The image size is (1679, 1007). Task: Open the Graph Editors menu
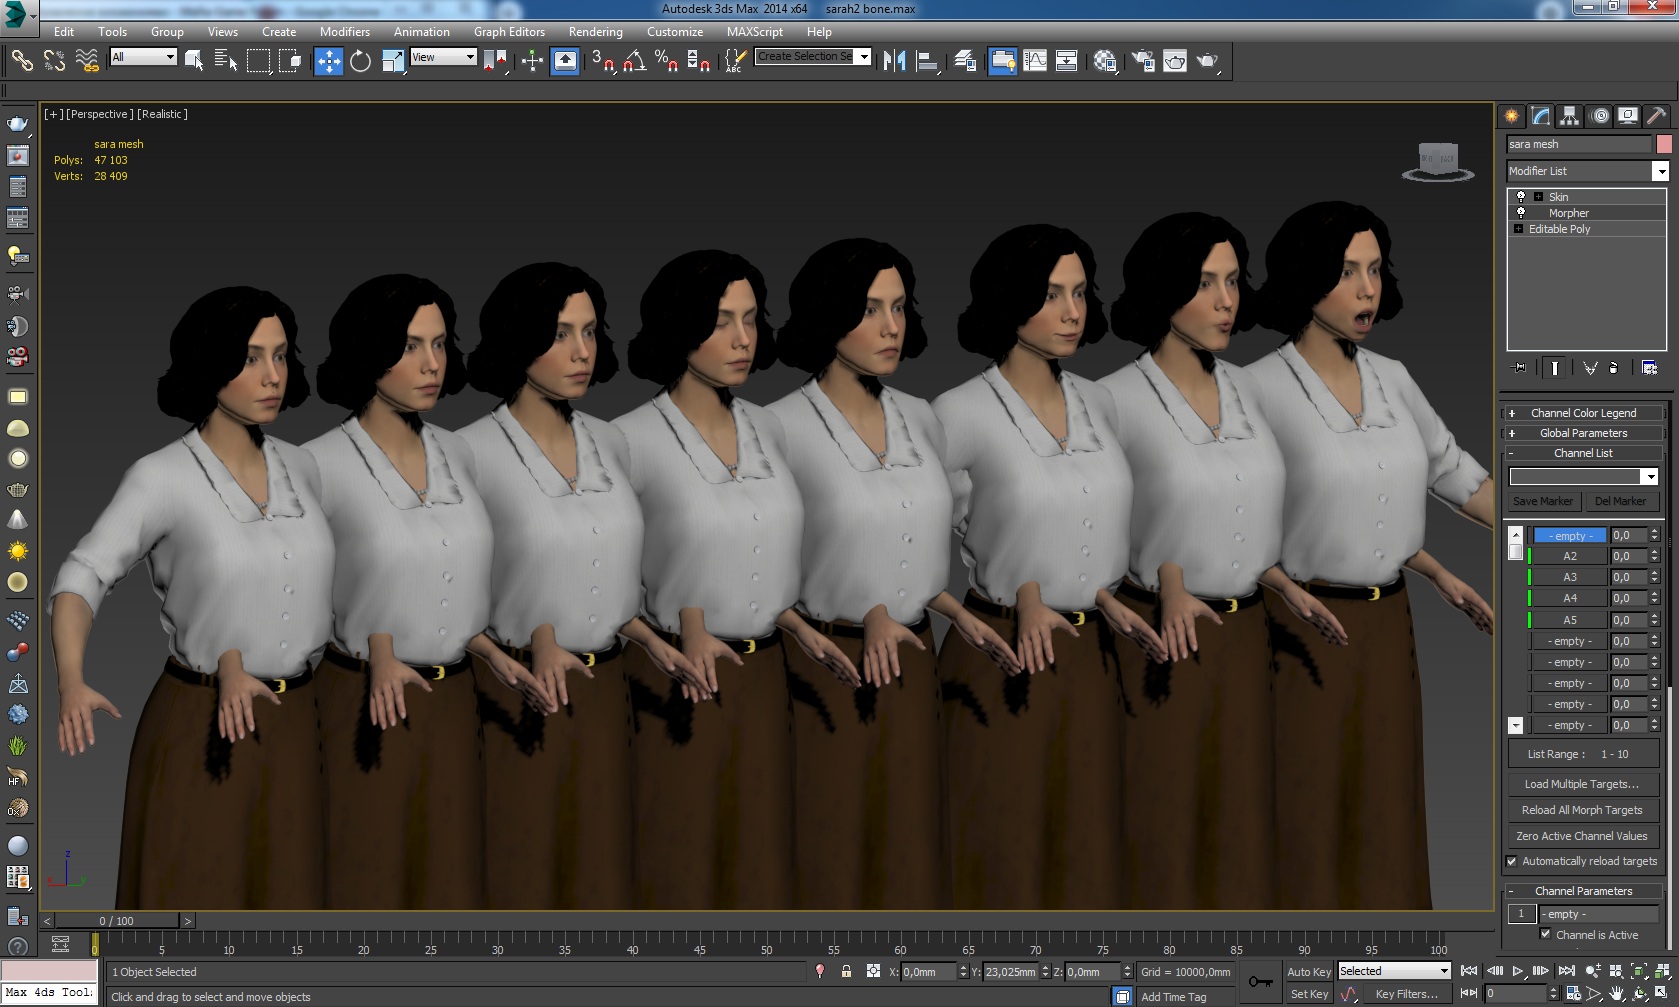pos(509,32)
